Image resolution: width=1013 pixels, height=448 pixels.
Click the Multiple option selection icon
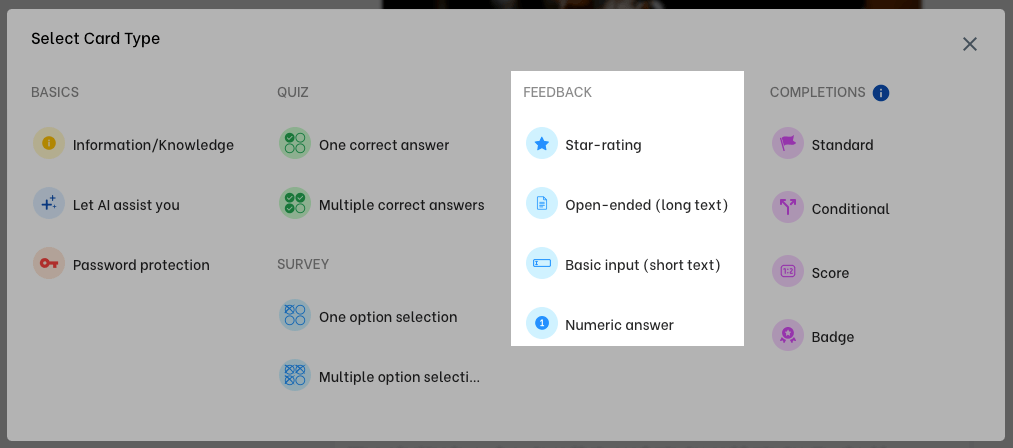click(x=295, y=376)
